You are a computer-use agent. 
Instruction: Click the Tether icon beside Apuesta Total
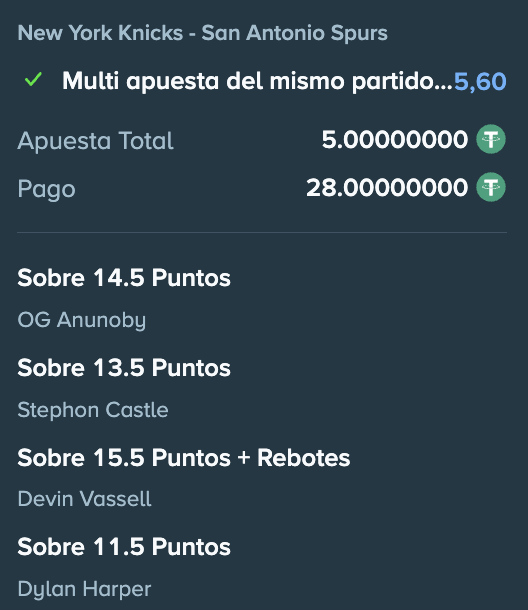point(491,139)
